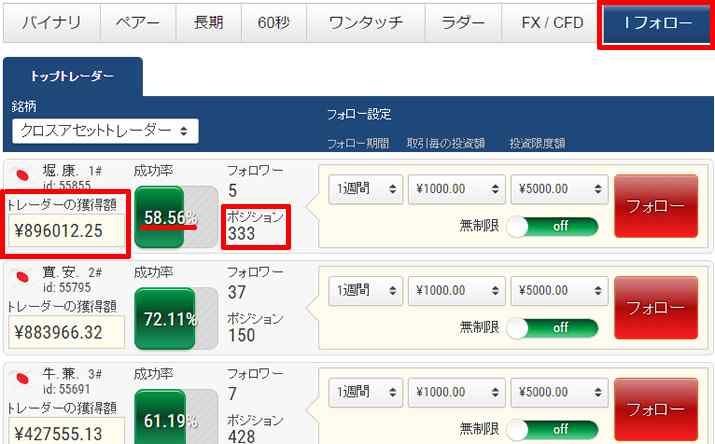Open ¥5000.00 limit dropdown for trader id 55795
The width and height of the screenshot is (715, 444).
pyautogui.click(x=560, y=290)
